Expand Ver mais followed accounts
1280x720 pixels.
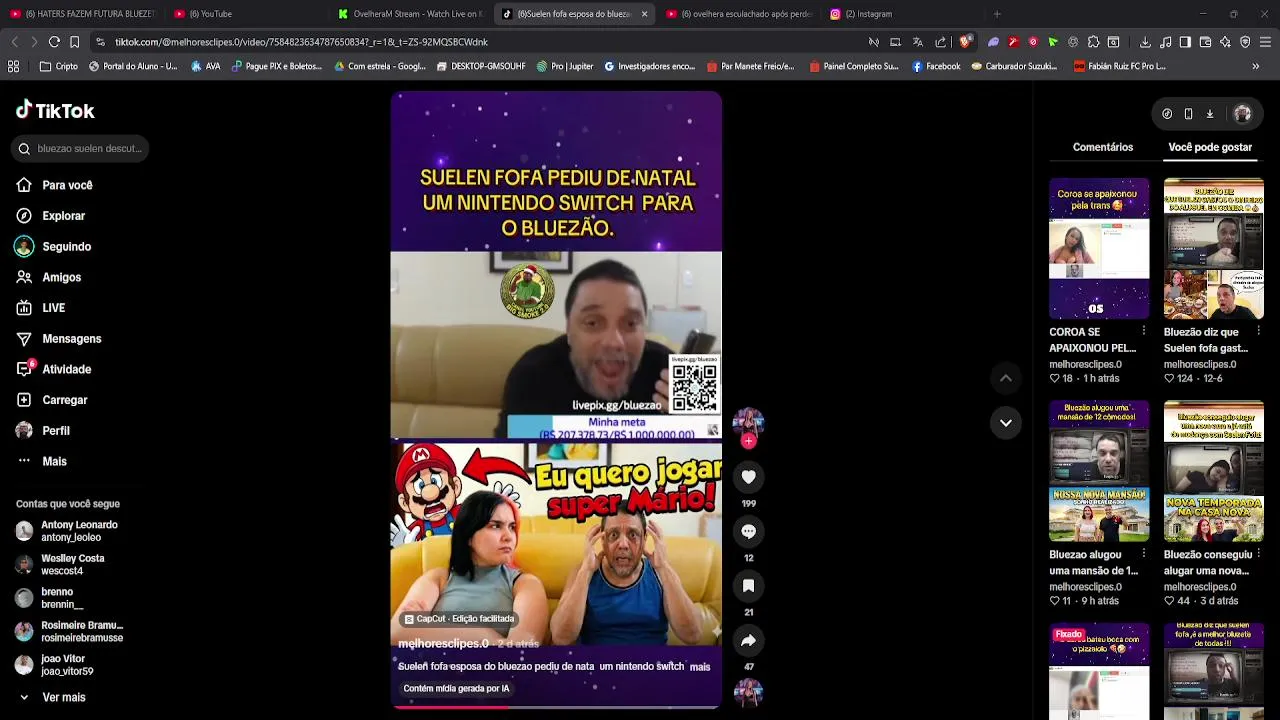coord(52,697)
